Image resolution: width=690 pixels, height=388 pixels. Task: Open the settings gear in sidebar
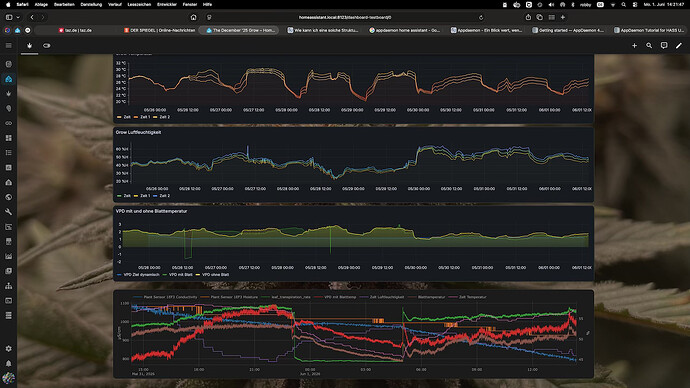pos(8,348)
